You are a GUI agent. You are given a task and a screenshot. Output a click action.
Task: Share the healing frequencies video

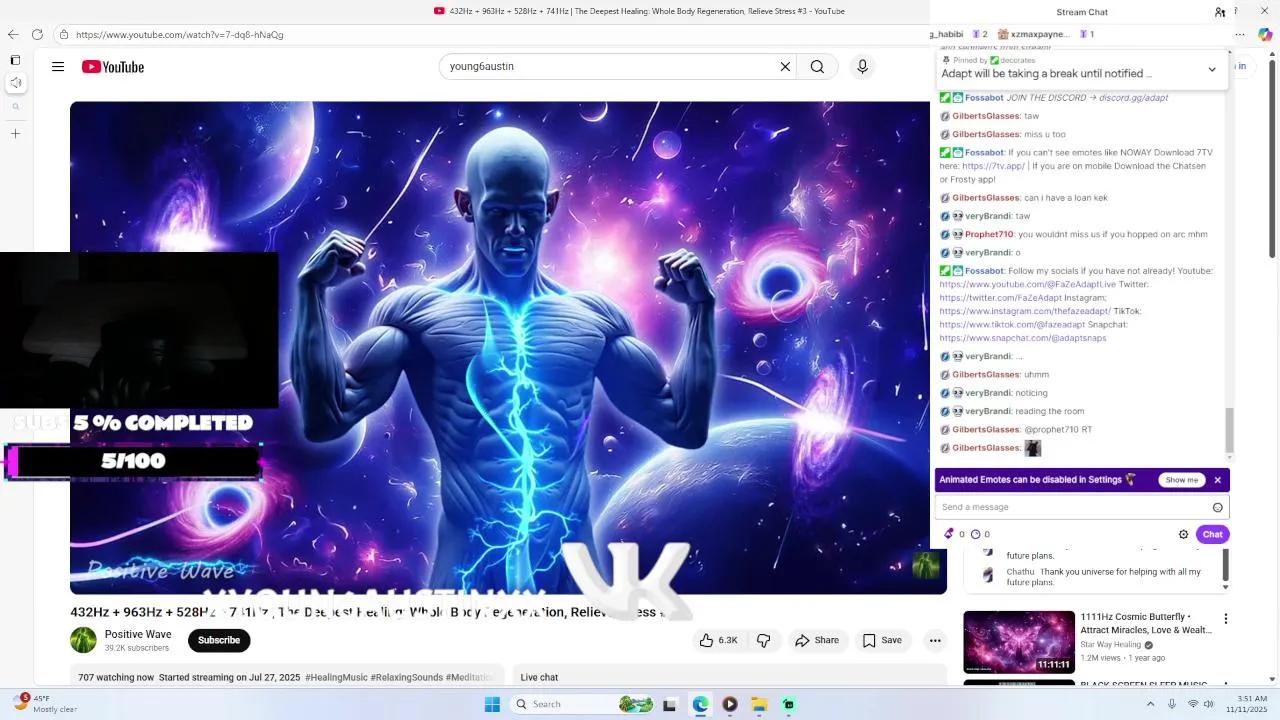click(816, 640)
